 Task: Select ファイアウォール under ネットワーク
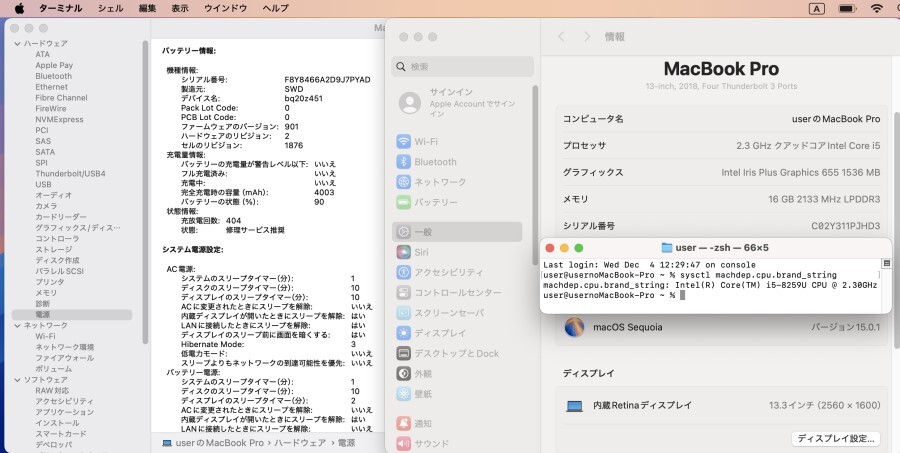(64, 358)
